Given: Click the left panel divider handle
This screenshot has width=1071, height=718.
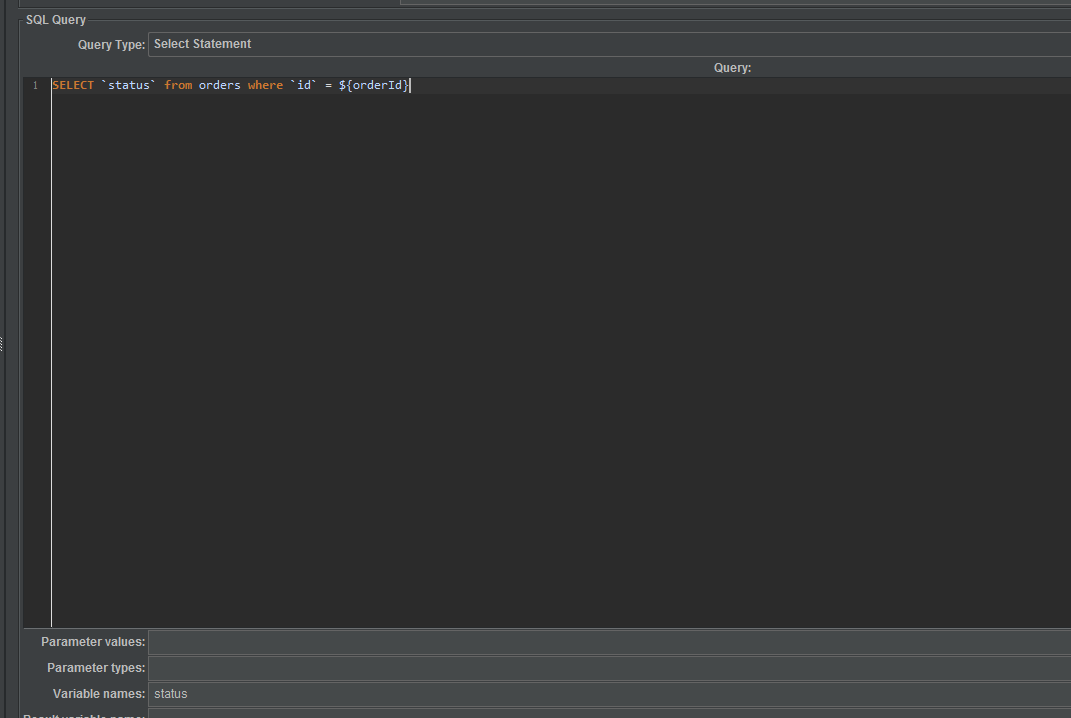Looking at the screenshot, I should click(3, 344).
